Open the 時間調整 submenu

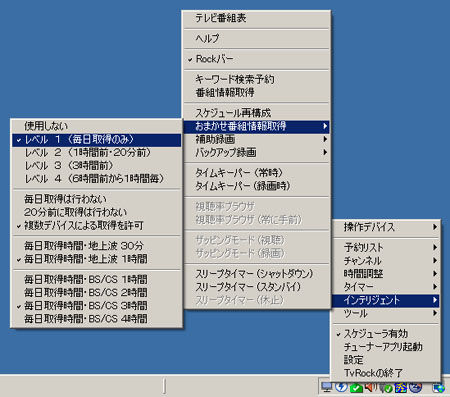pos(385,274)
